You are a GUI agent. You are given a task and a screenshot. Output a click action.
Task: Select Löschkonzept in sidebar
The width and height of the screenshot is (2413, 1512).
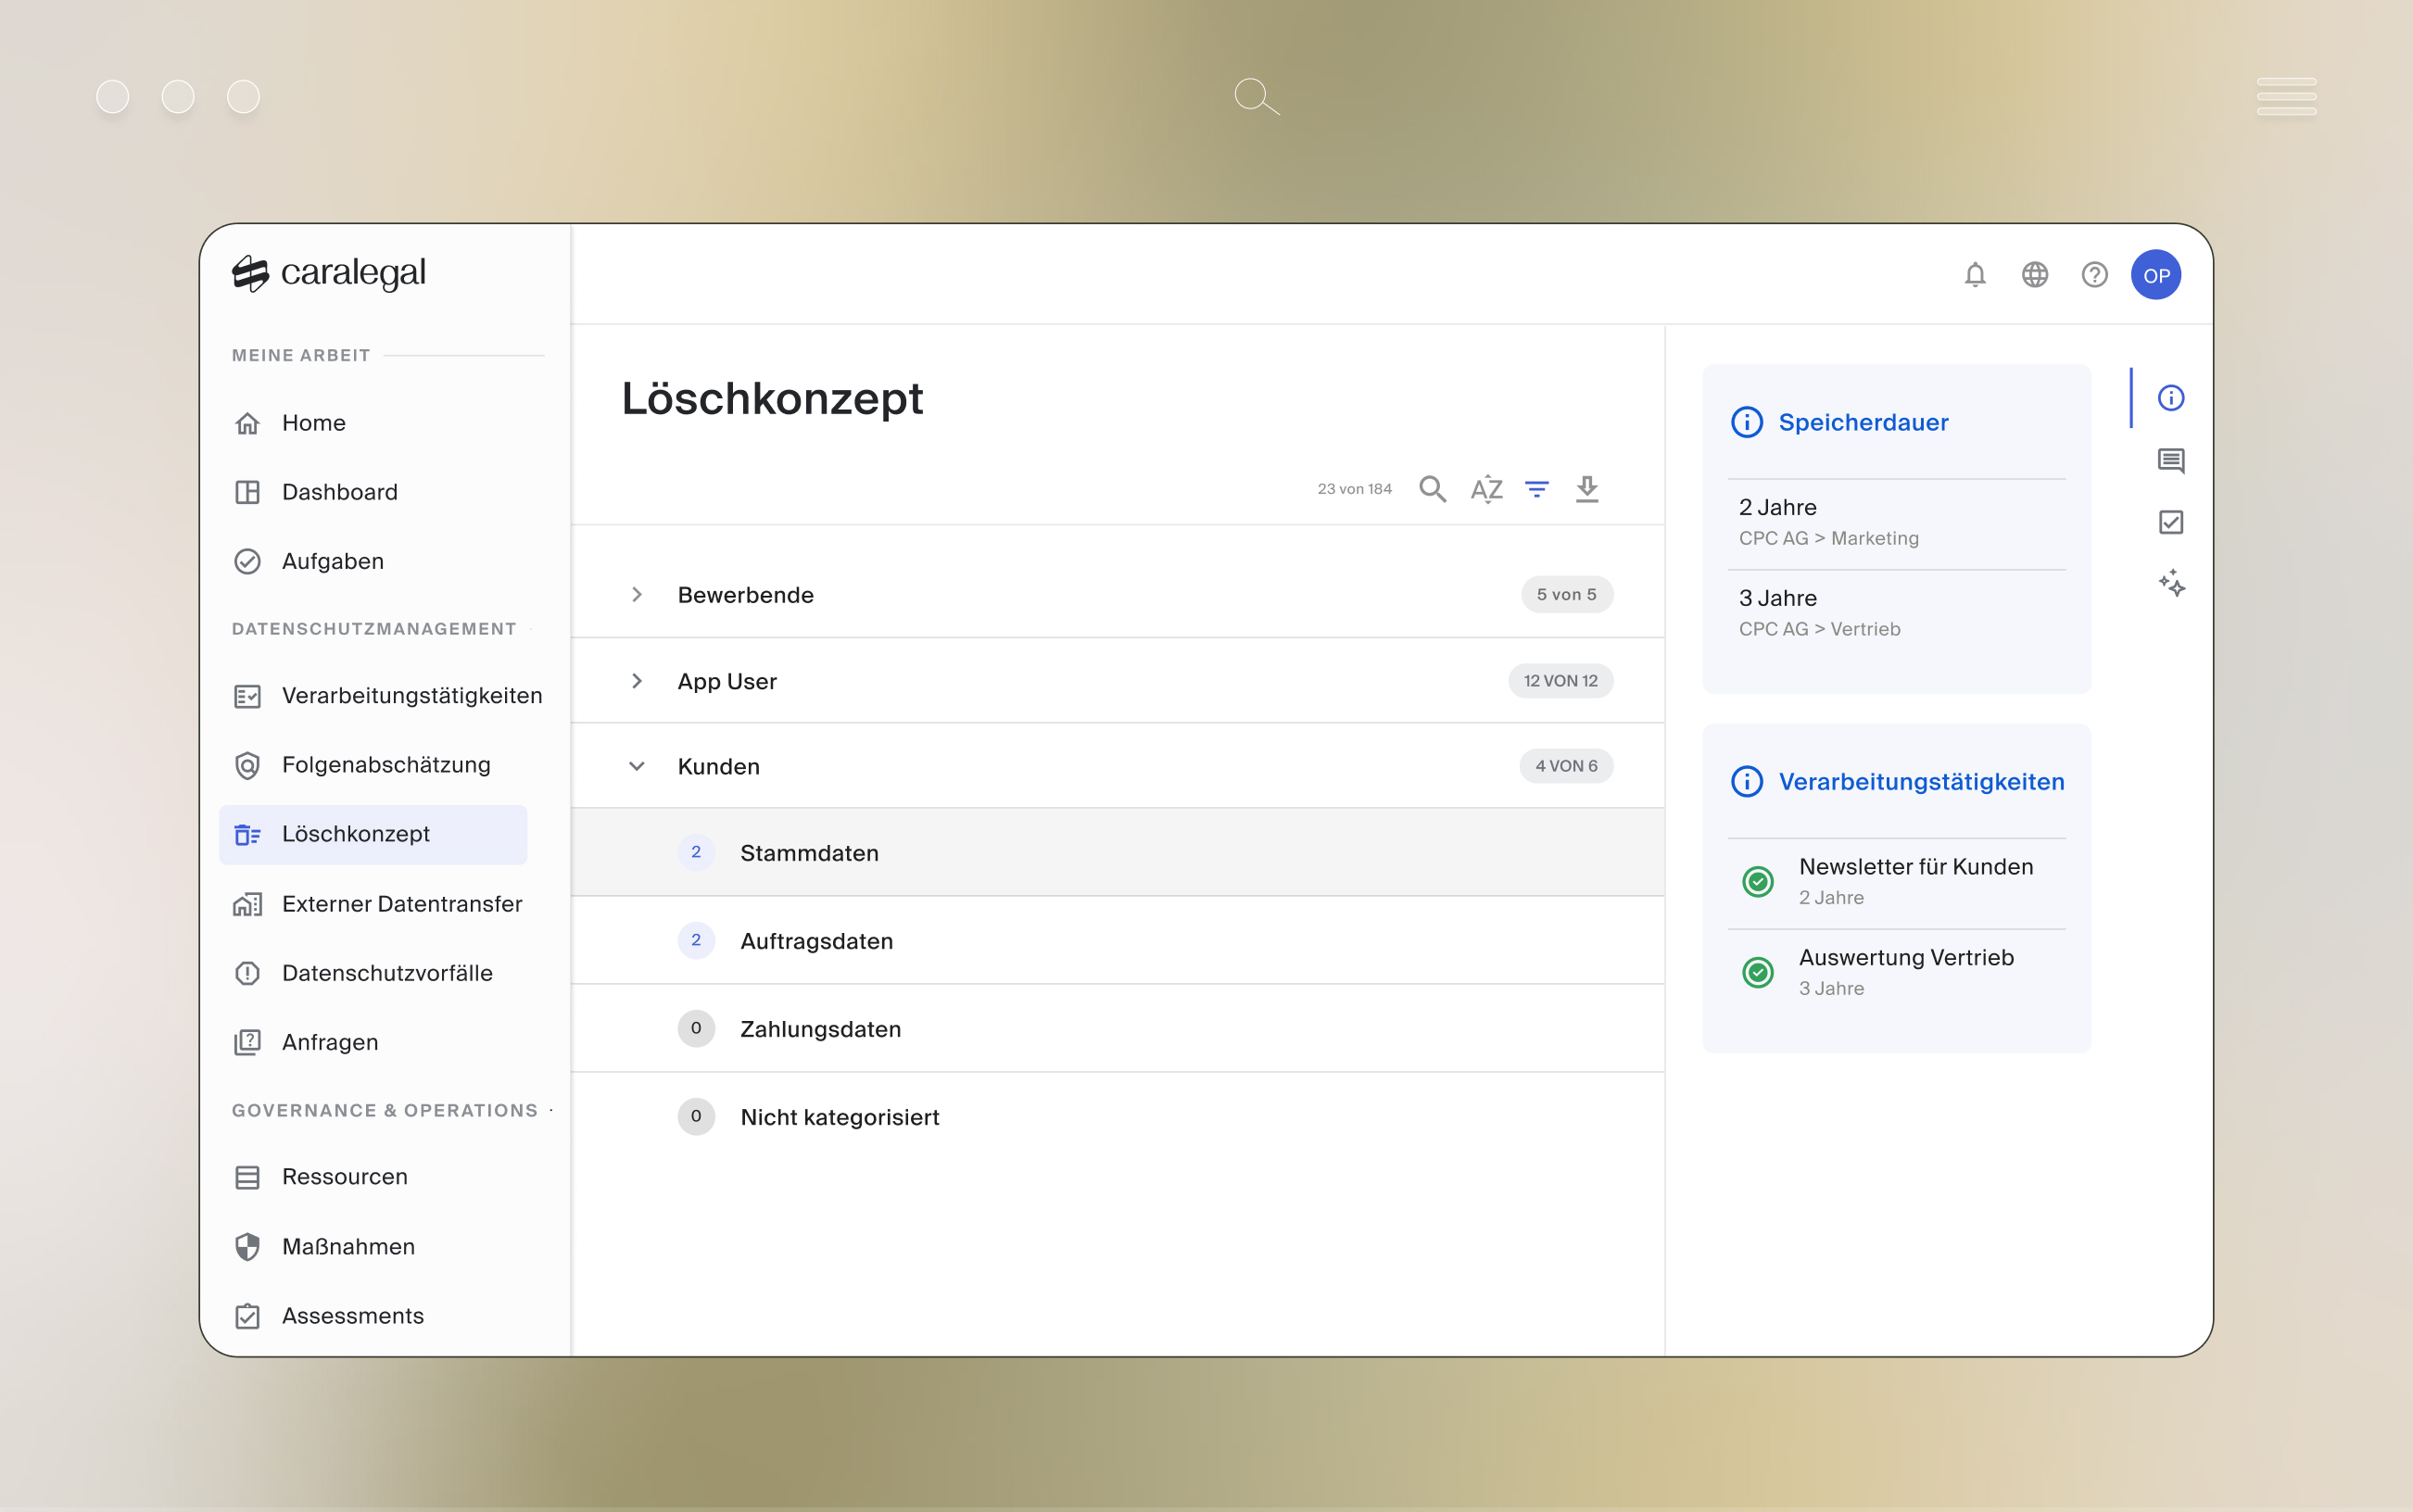click(373, 834)
